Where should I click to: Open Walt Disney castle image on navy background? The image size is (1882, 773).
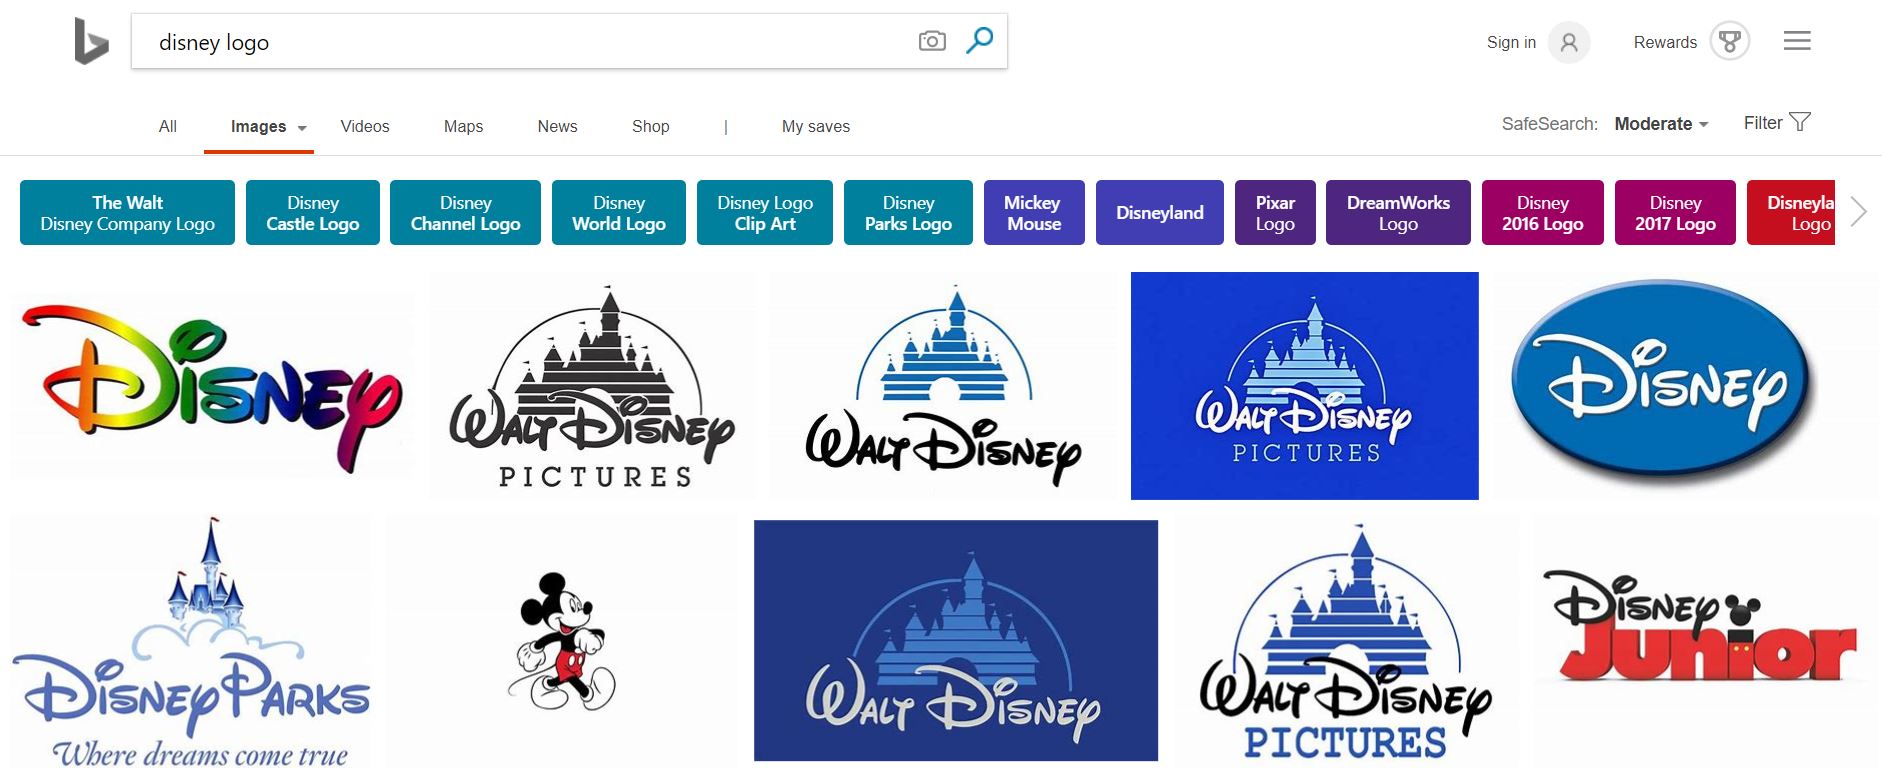956,641
